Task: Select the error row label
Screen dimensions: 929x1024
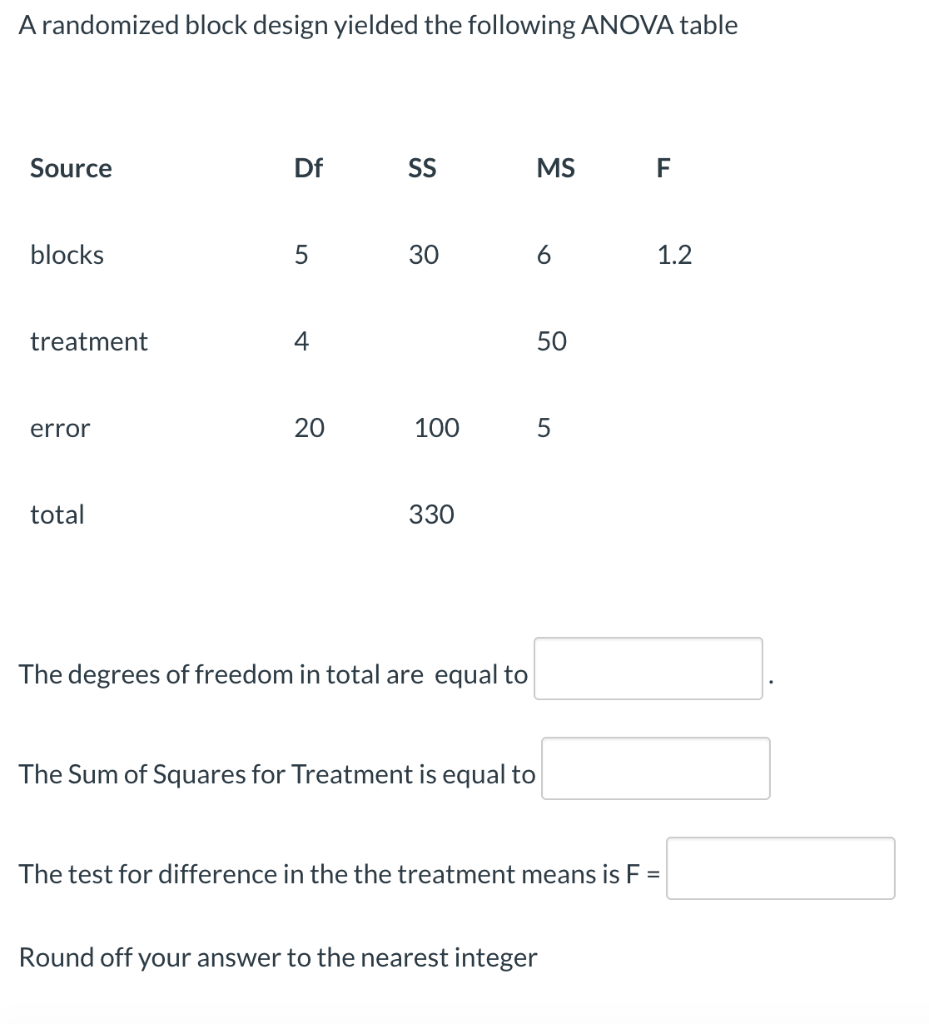Action: 60,428
